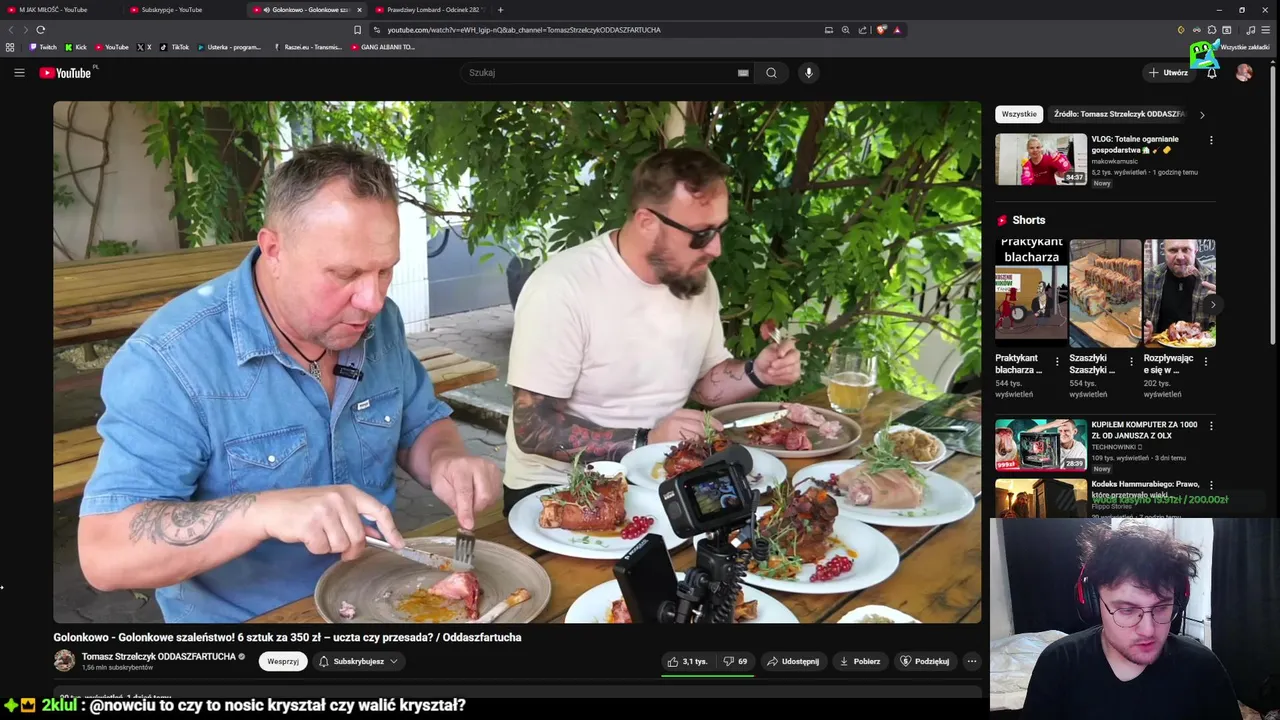Close the Golonkowo tab
This screenshot has height=720, width=1280.
tap(359, 10)
